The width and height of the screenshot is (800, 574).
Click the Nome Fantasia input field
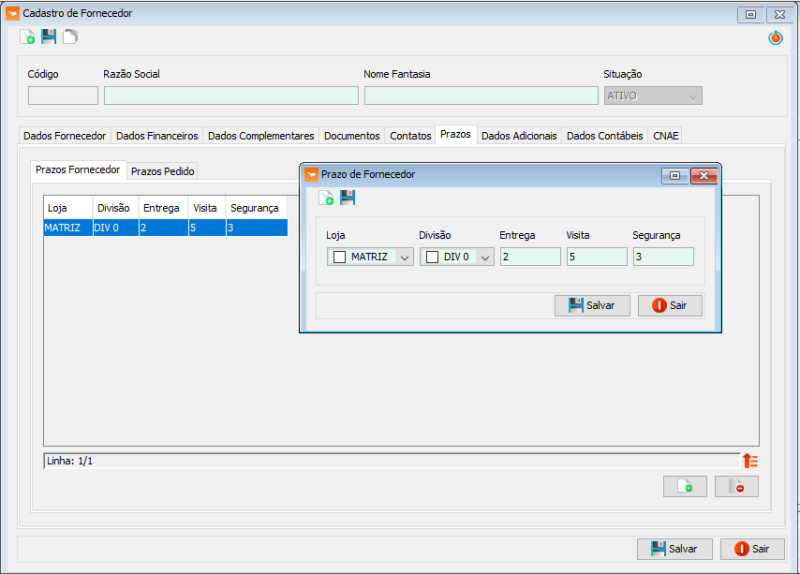coord(481,95)
